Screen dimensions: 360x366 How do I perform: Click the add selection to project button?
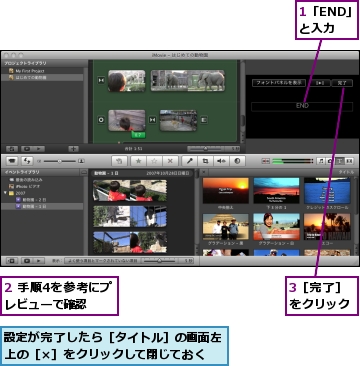tap(119, 161)
